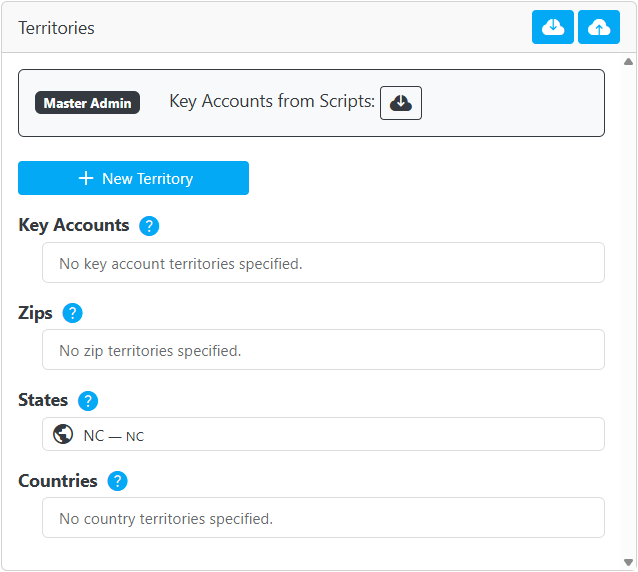Viewport: 638px width, 572px height.
Task: Click the empty country territories box
Action: (323, 518)
